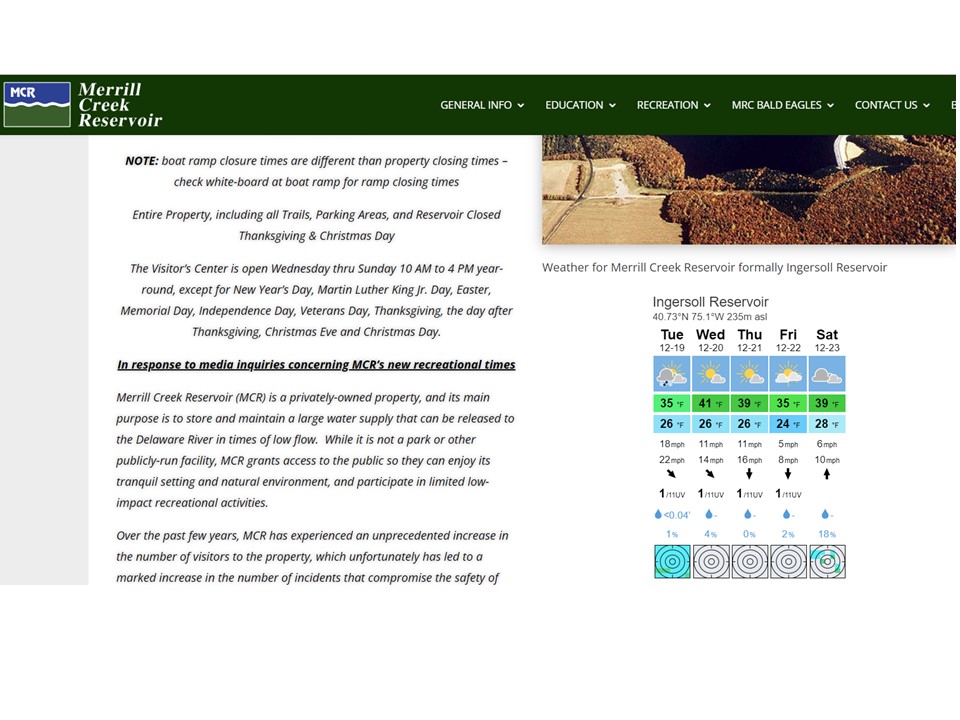Click the Friday sun-and-clouds weather icon
Image resolution: width=960 pixels, height=720 pixels.
coord(788,374)
